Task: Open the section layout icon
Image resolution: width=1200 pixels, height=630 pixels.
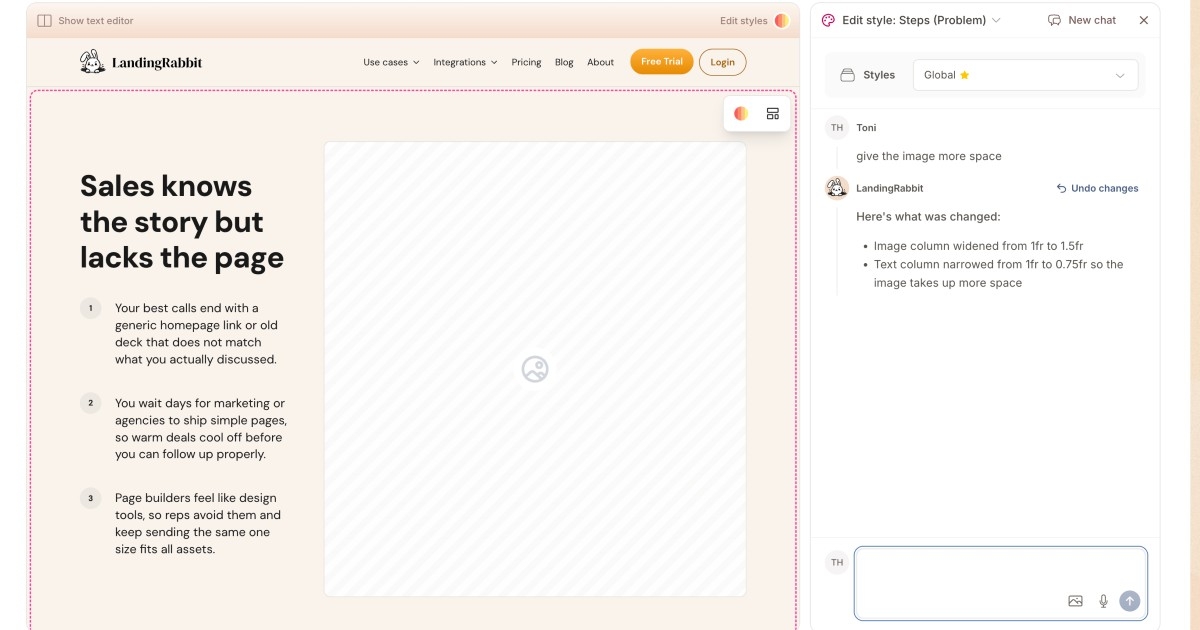Action: 773,114
